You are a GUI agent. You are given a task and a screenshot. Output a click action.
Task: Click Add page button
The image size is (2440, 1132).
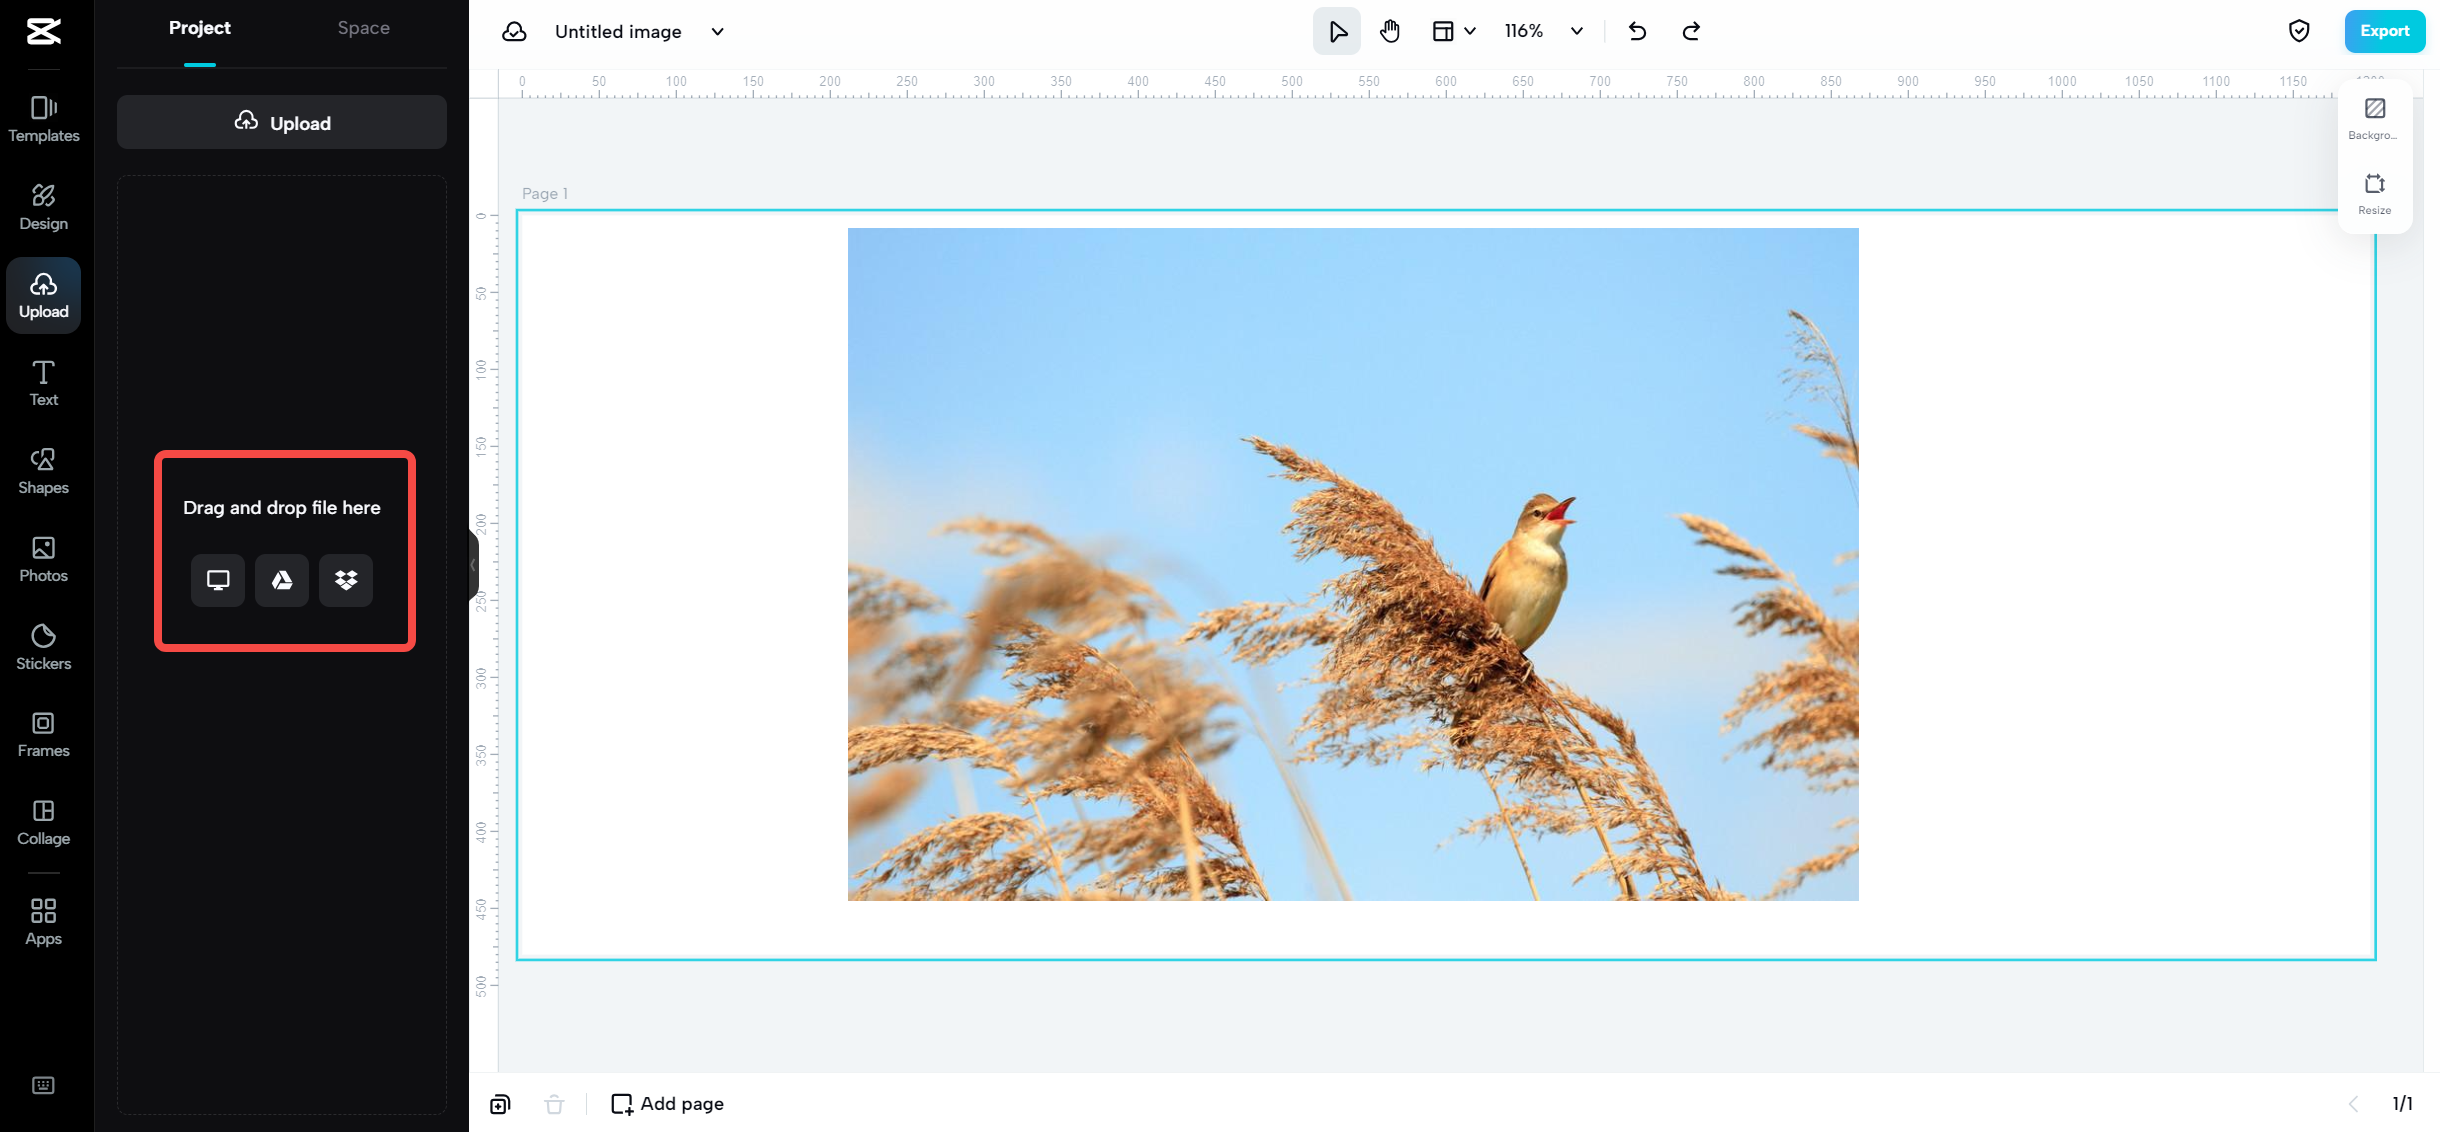[x=667, y=1103]
